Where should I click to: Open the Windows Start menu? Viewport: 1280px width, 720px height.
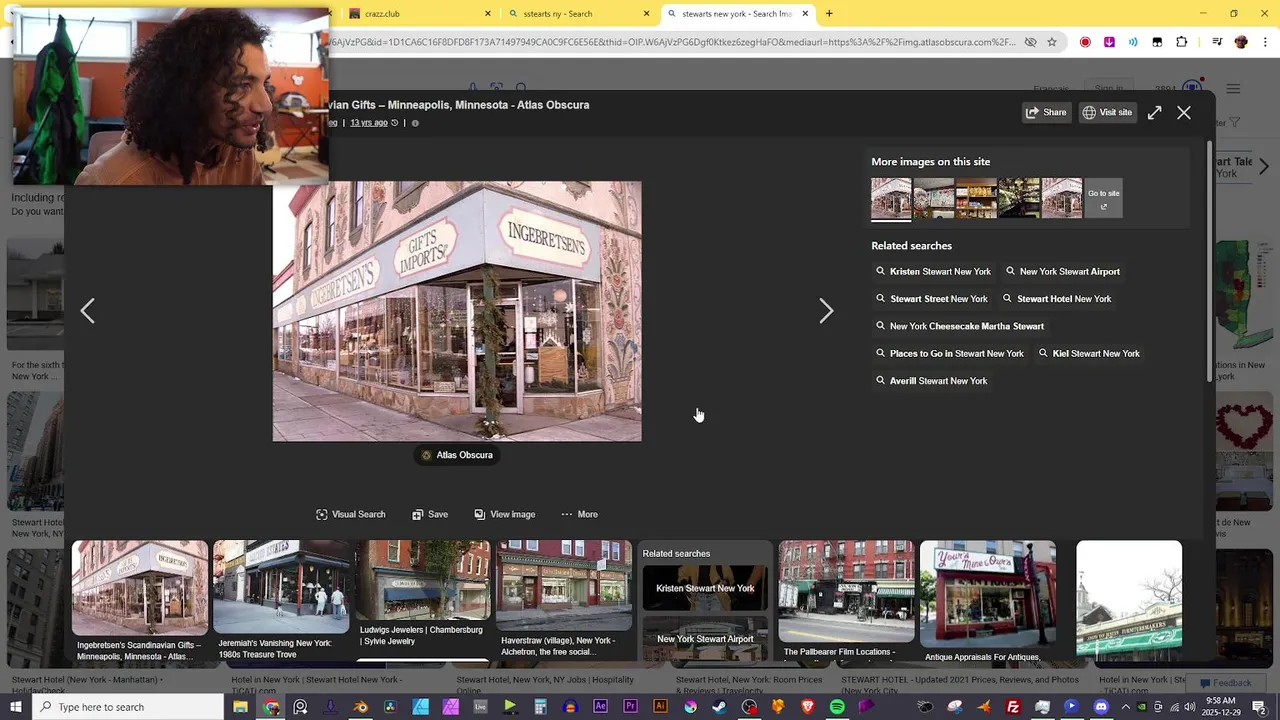pos(15,707)
